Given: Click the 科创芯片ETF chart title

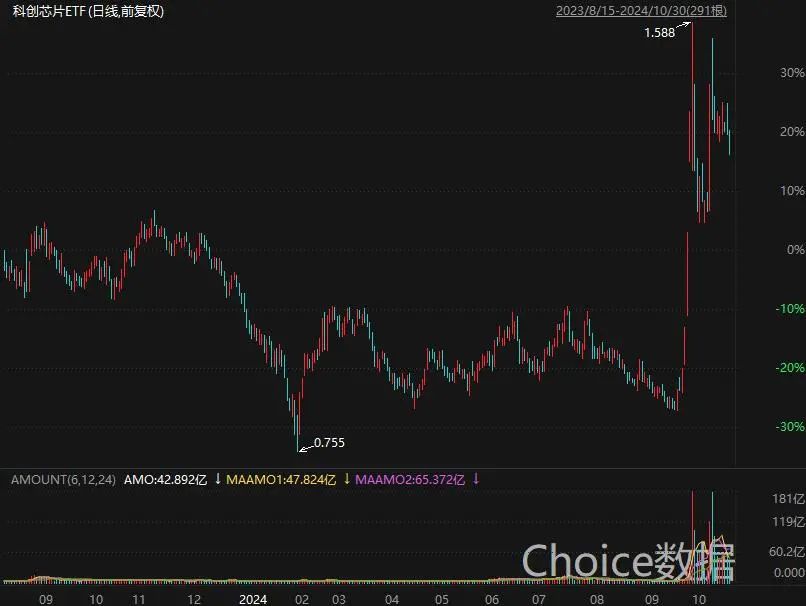Looking at the screenshot, I should pyautogui.click(x=89, y=12).
